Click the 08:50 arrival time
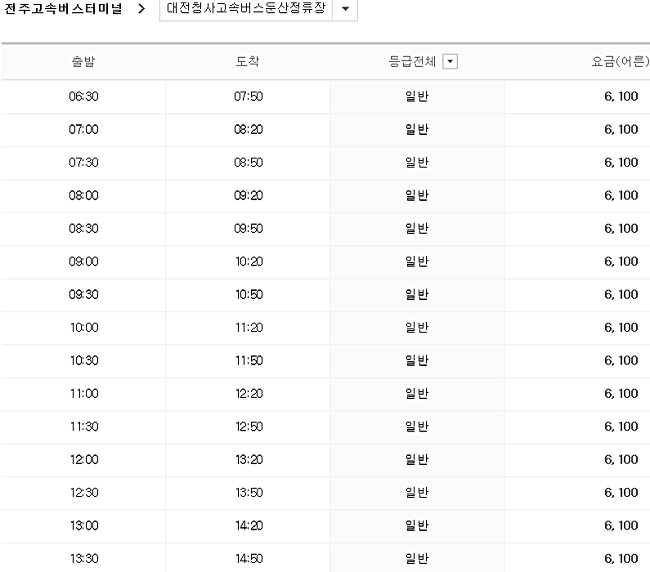The image size is (650, 572). coord(248,162)
